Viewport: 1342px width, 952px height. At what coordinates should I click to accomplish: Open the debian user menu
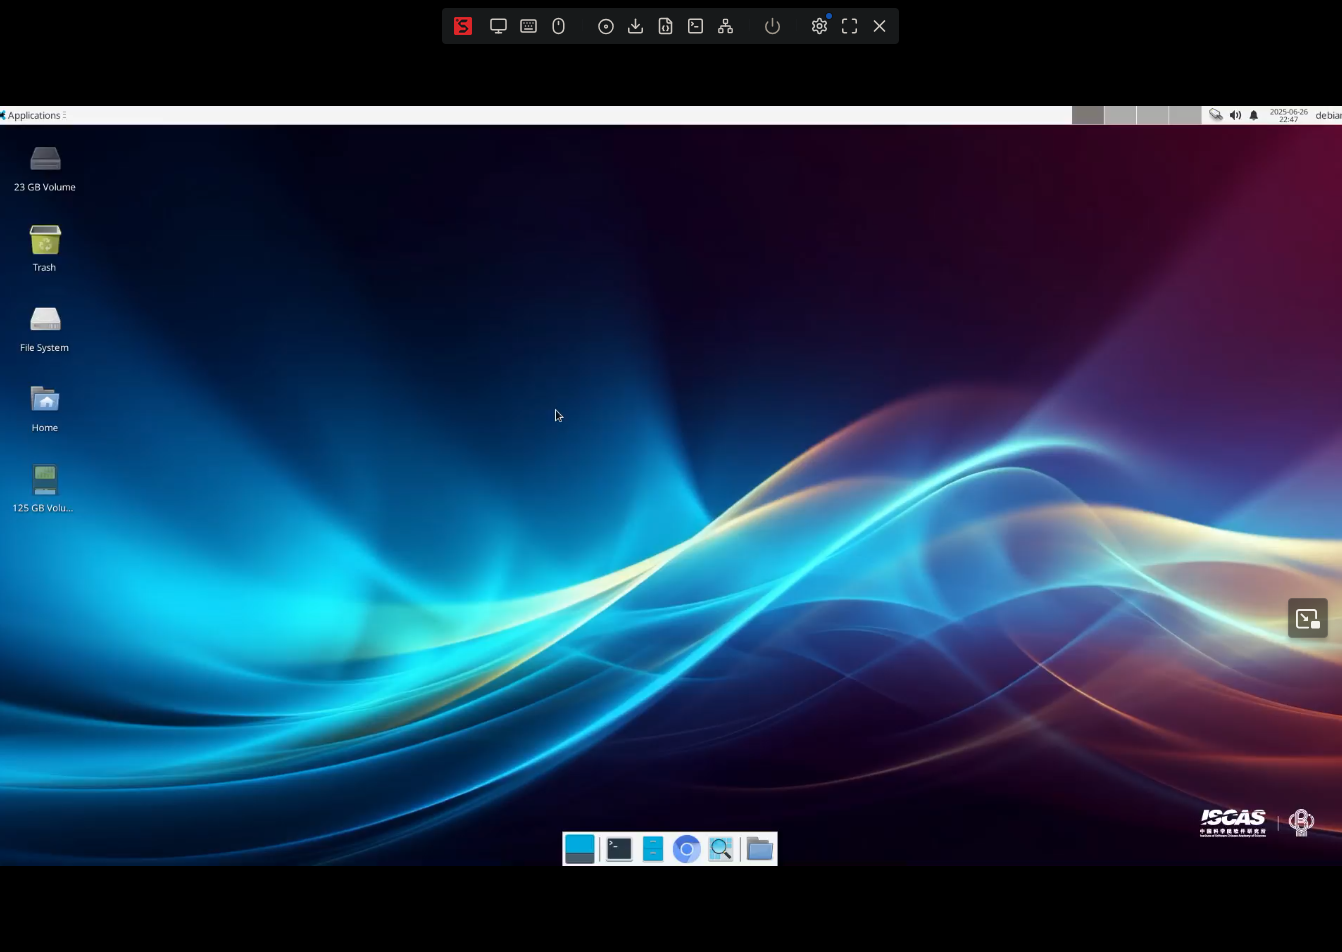click(x=1328, y=115)
